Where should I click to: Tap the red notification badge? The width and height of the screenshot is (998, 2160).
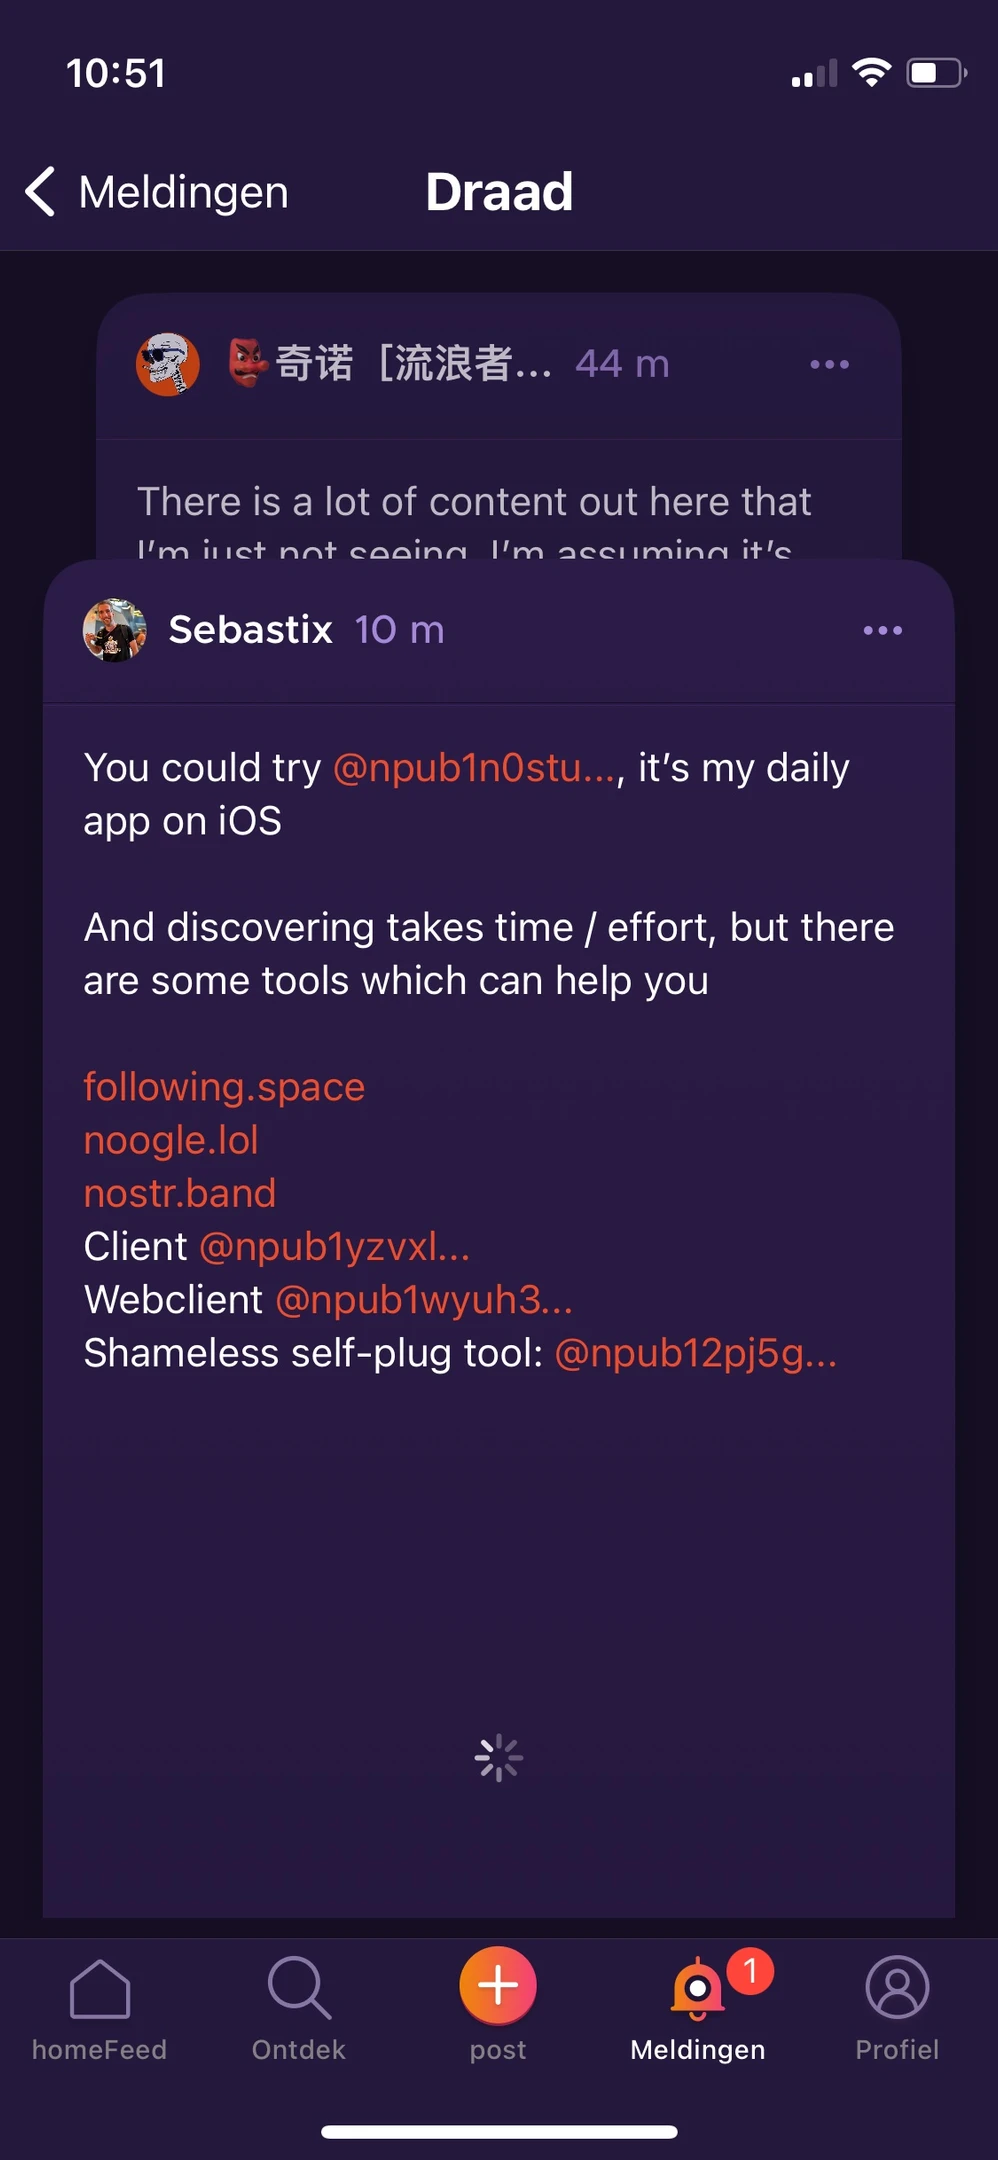click(750, 1970)
